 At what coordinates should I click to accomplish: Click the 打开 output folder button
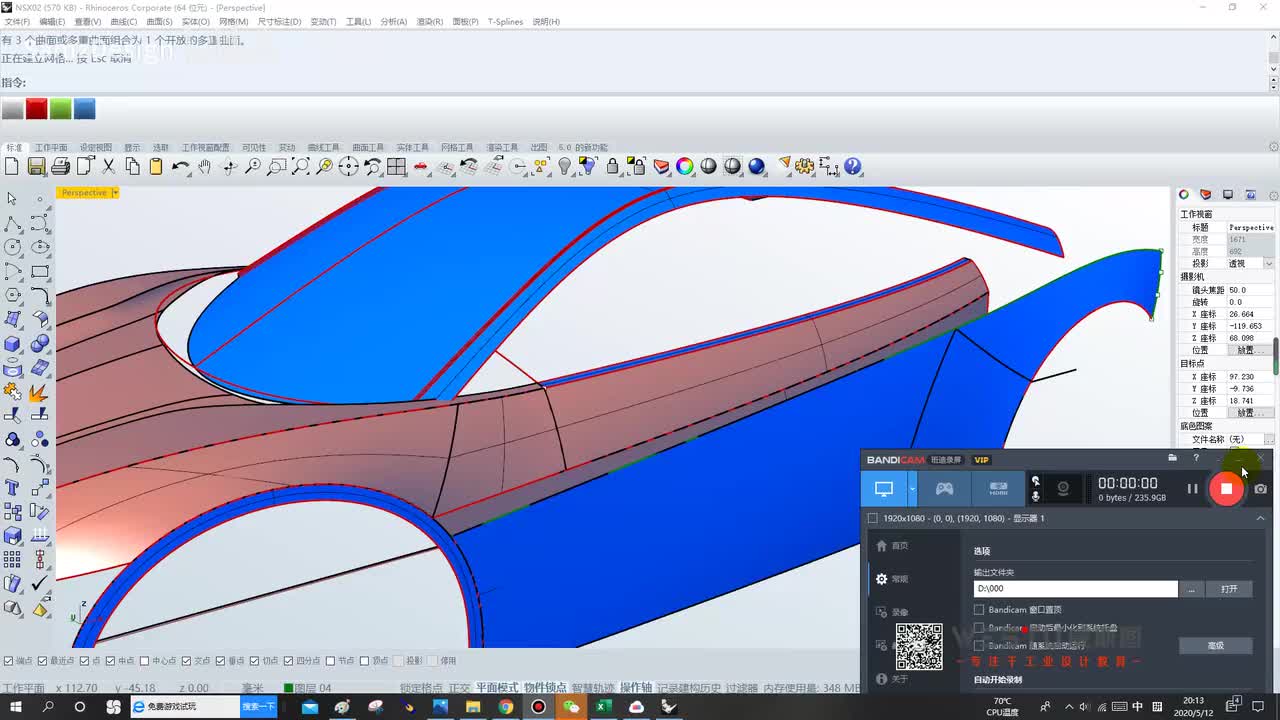pos(1229,589)
